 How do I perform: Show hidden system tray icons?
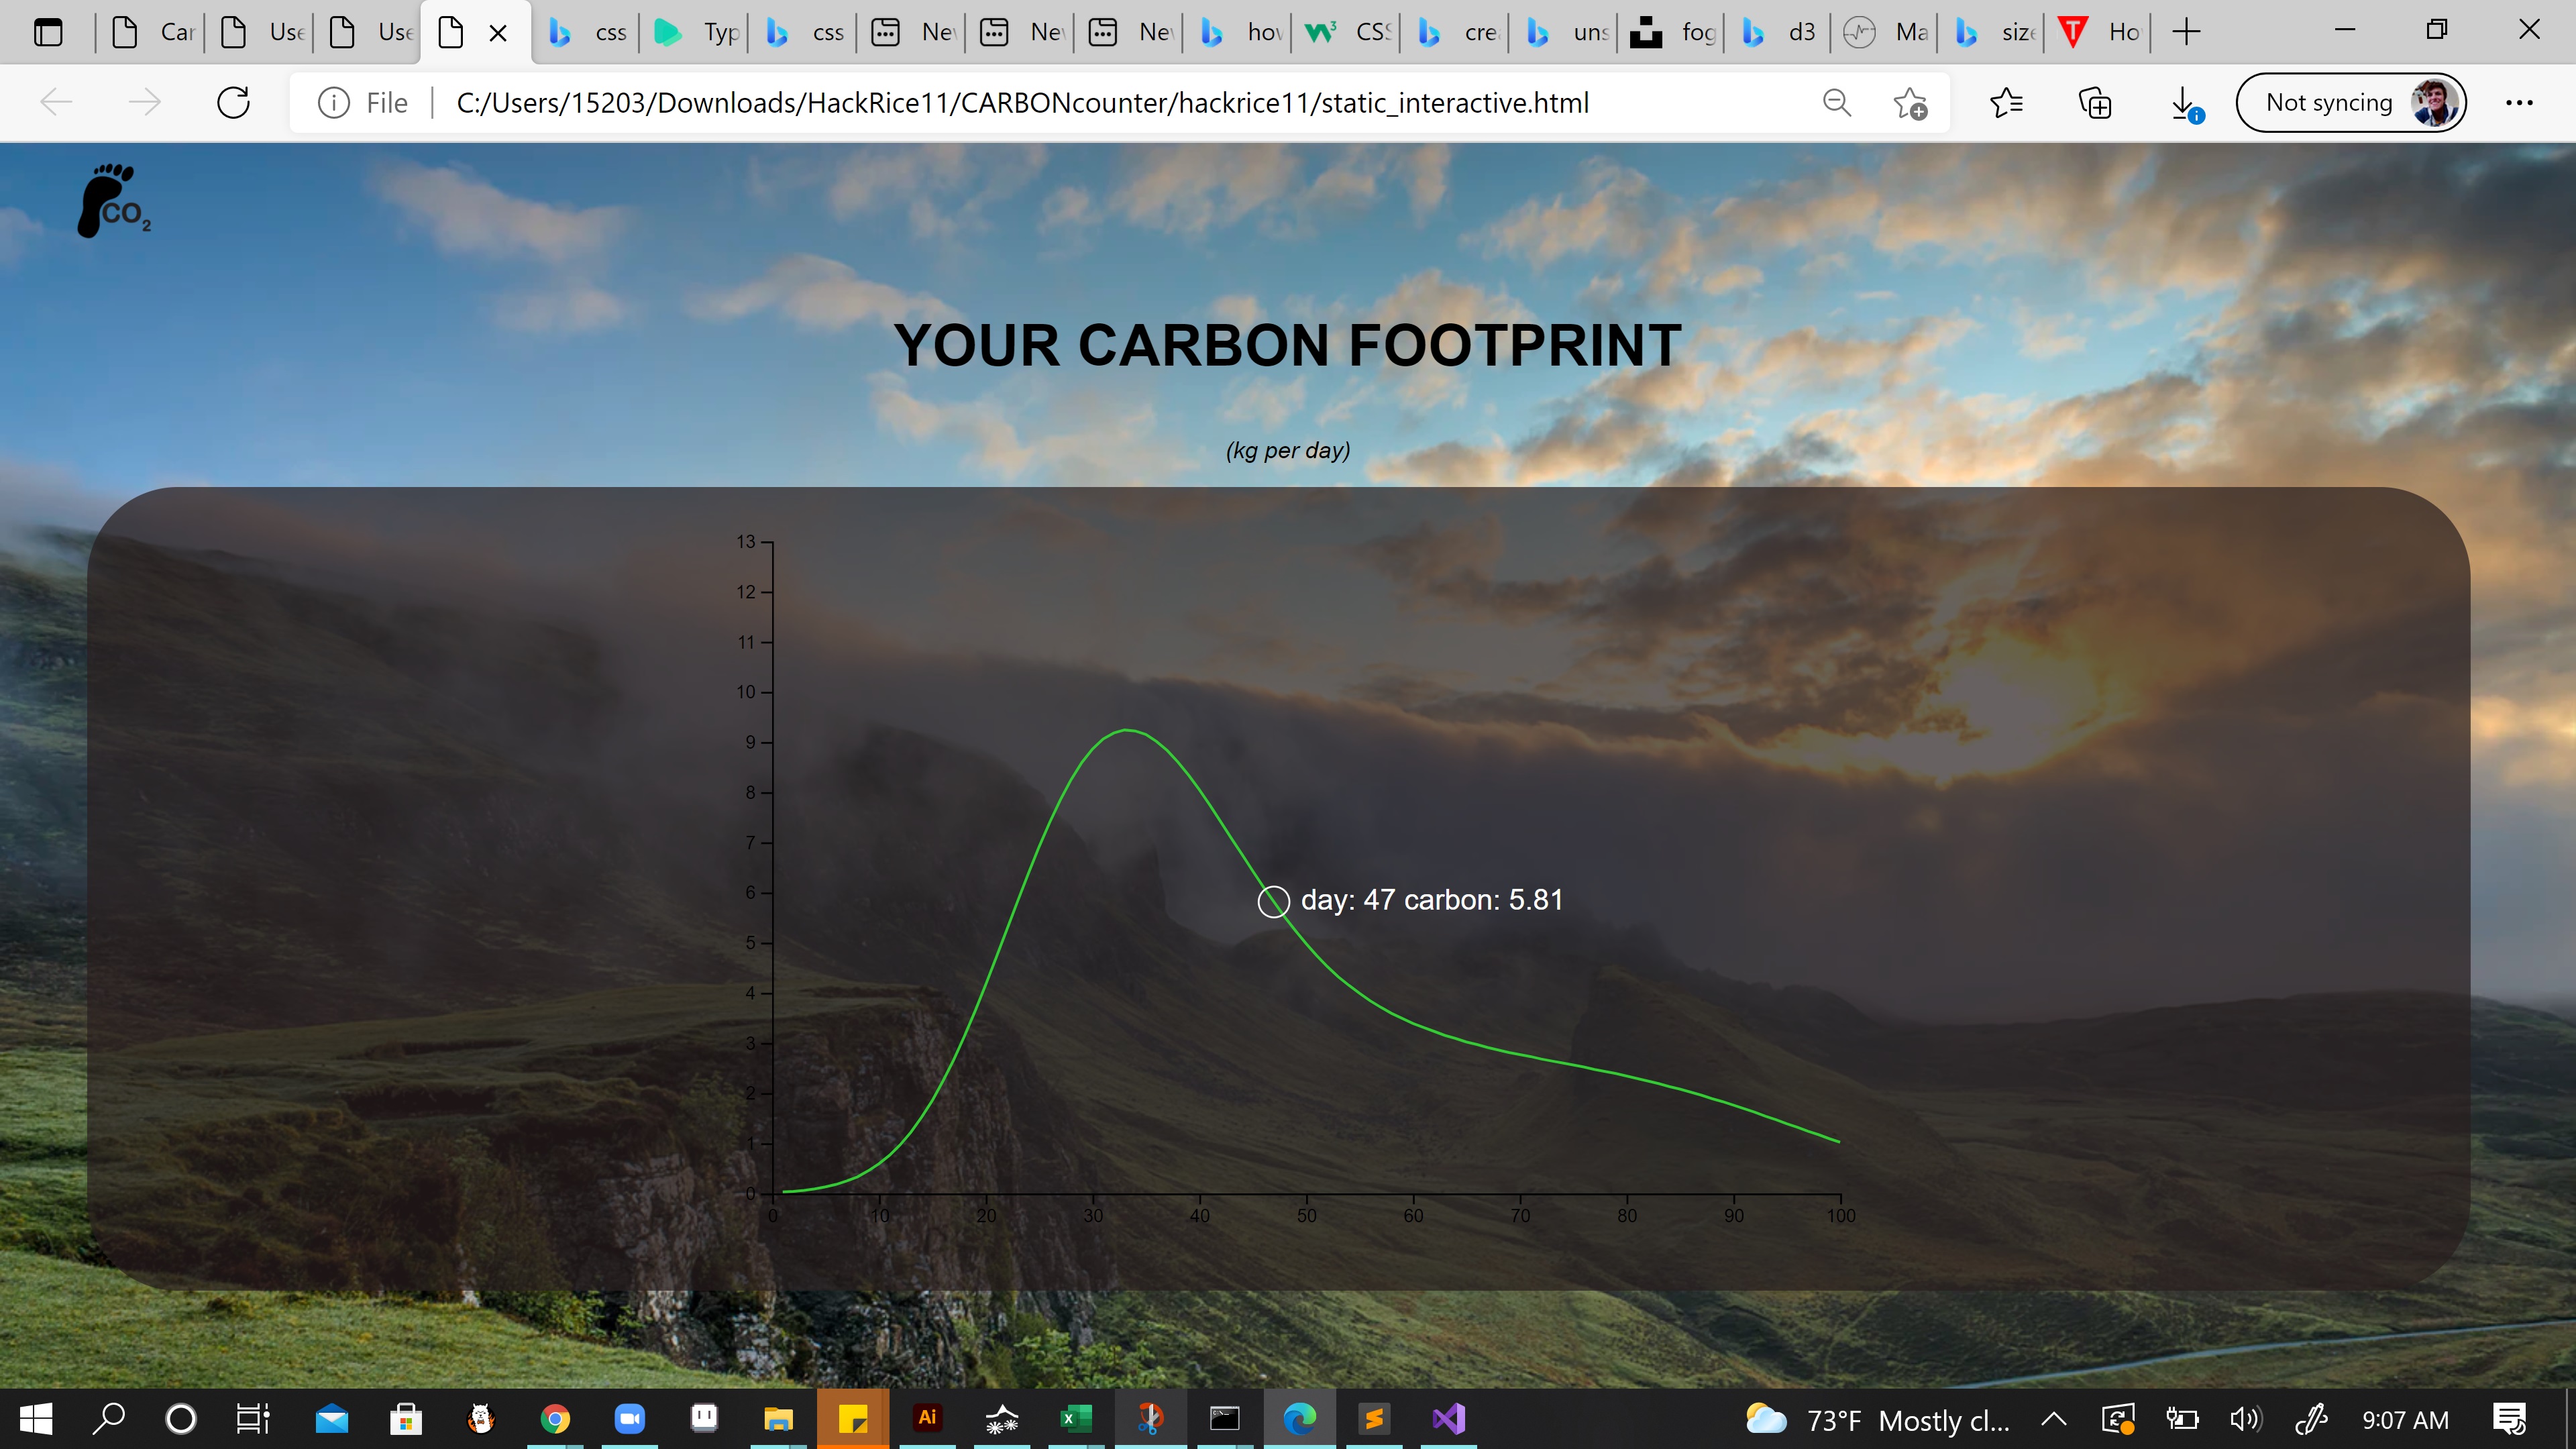point(2053,1419)
